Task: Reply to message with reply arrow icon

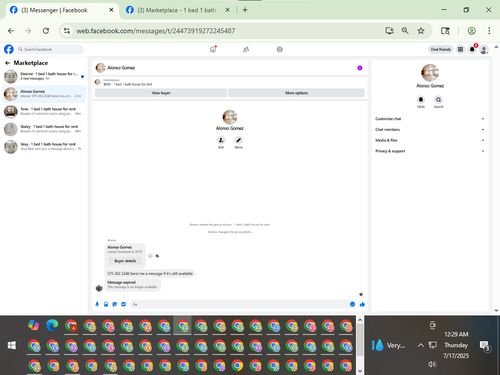Action: (x=157, y=256)
